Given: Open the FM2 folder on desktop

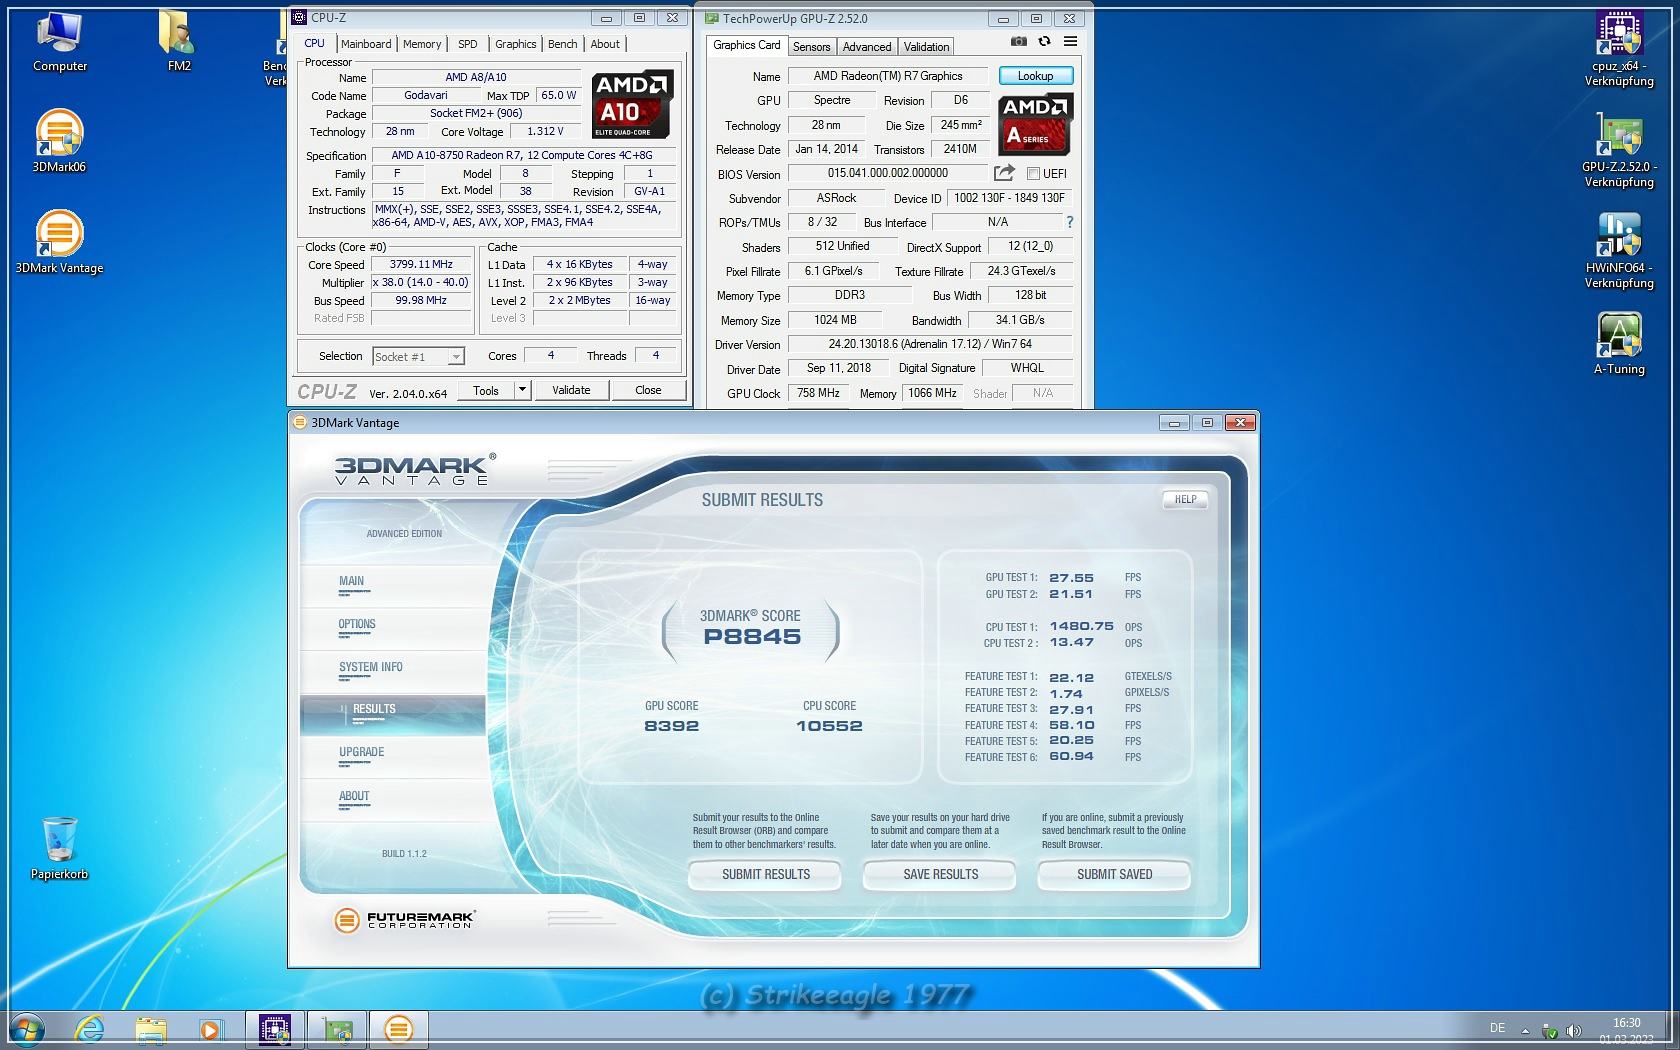Looking at the screenshot, I should 179,43.
